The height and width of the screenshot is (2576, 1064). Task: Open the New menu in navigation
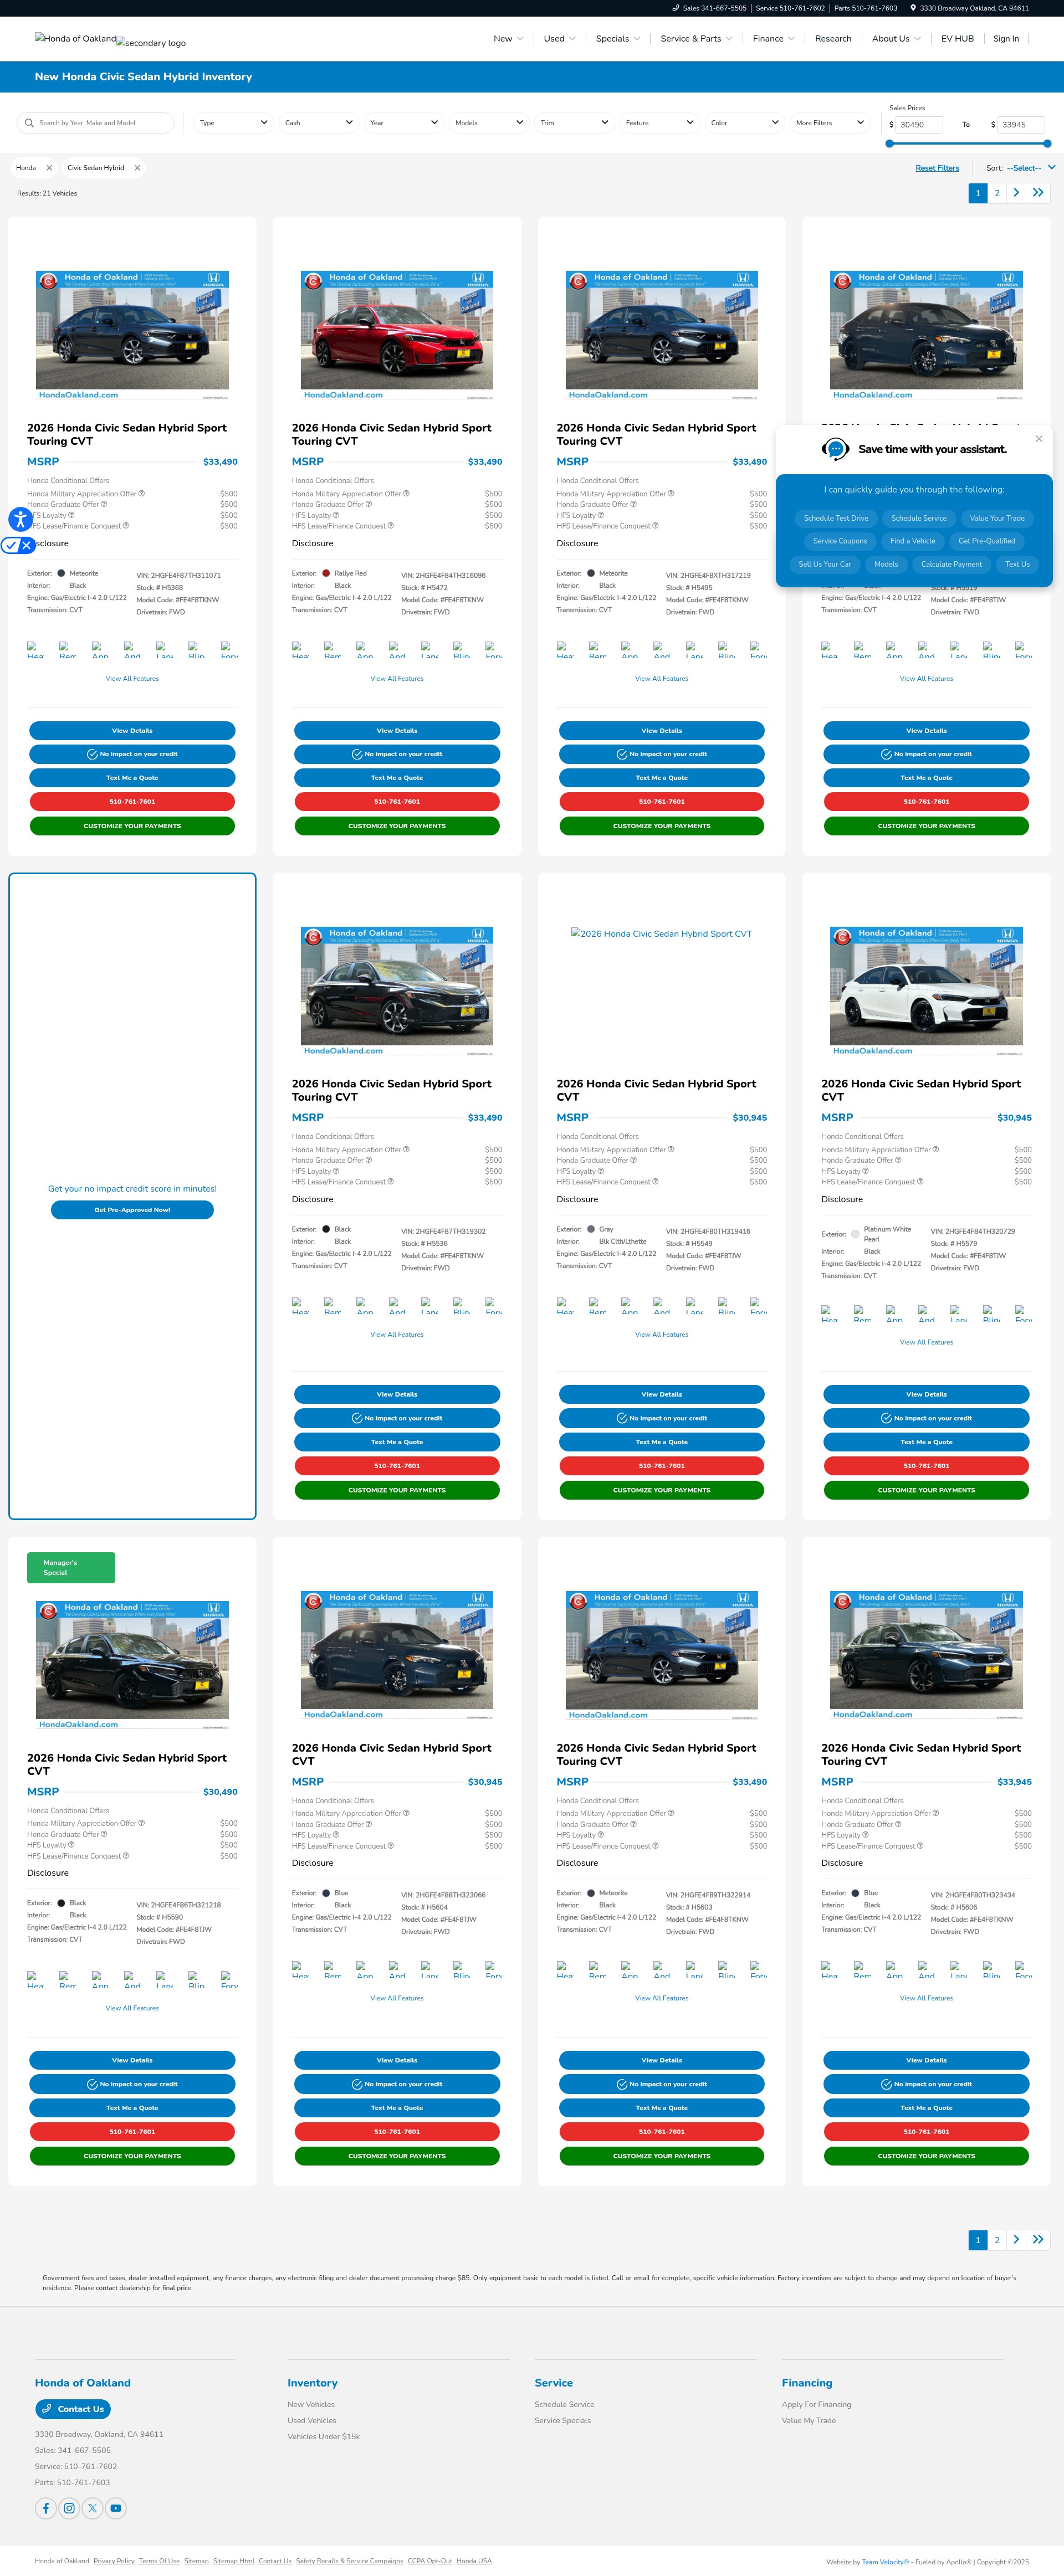(508, 39)
